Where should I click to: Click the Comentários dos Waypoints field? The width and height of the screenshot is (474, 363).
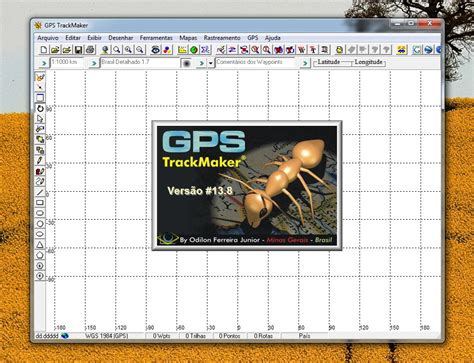(255, 62)
